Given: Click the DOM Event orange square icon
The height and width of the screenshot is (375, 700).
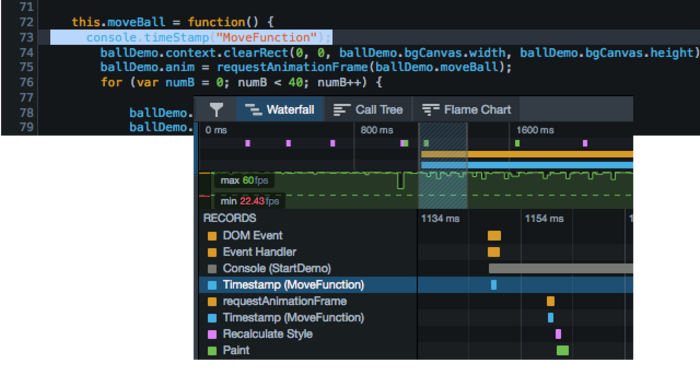Looking at the screenshot, I should click(x=212, y=236).
